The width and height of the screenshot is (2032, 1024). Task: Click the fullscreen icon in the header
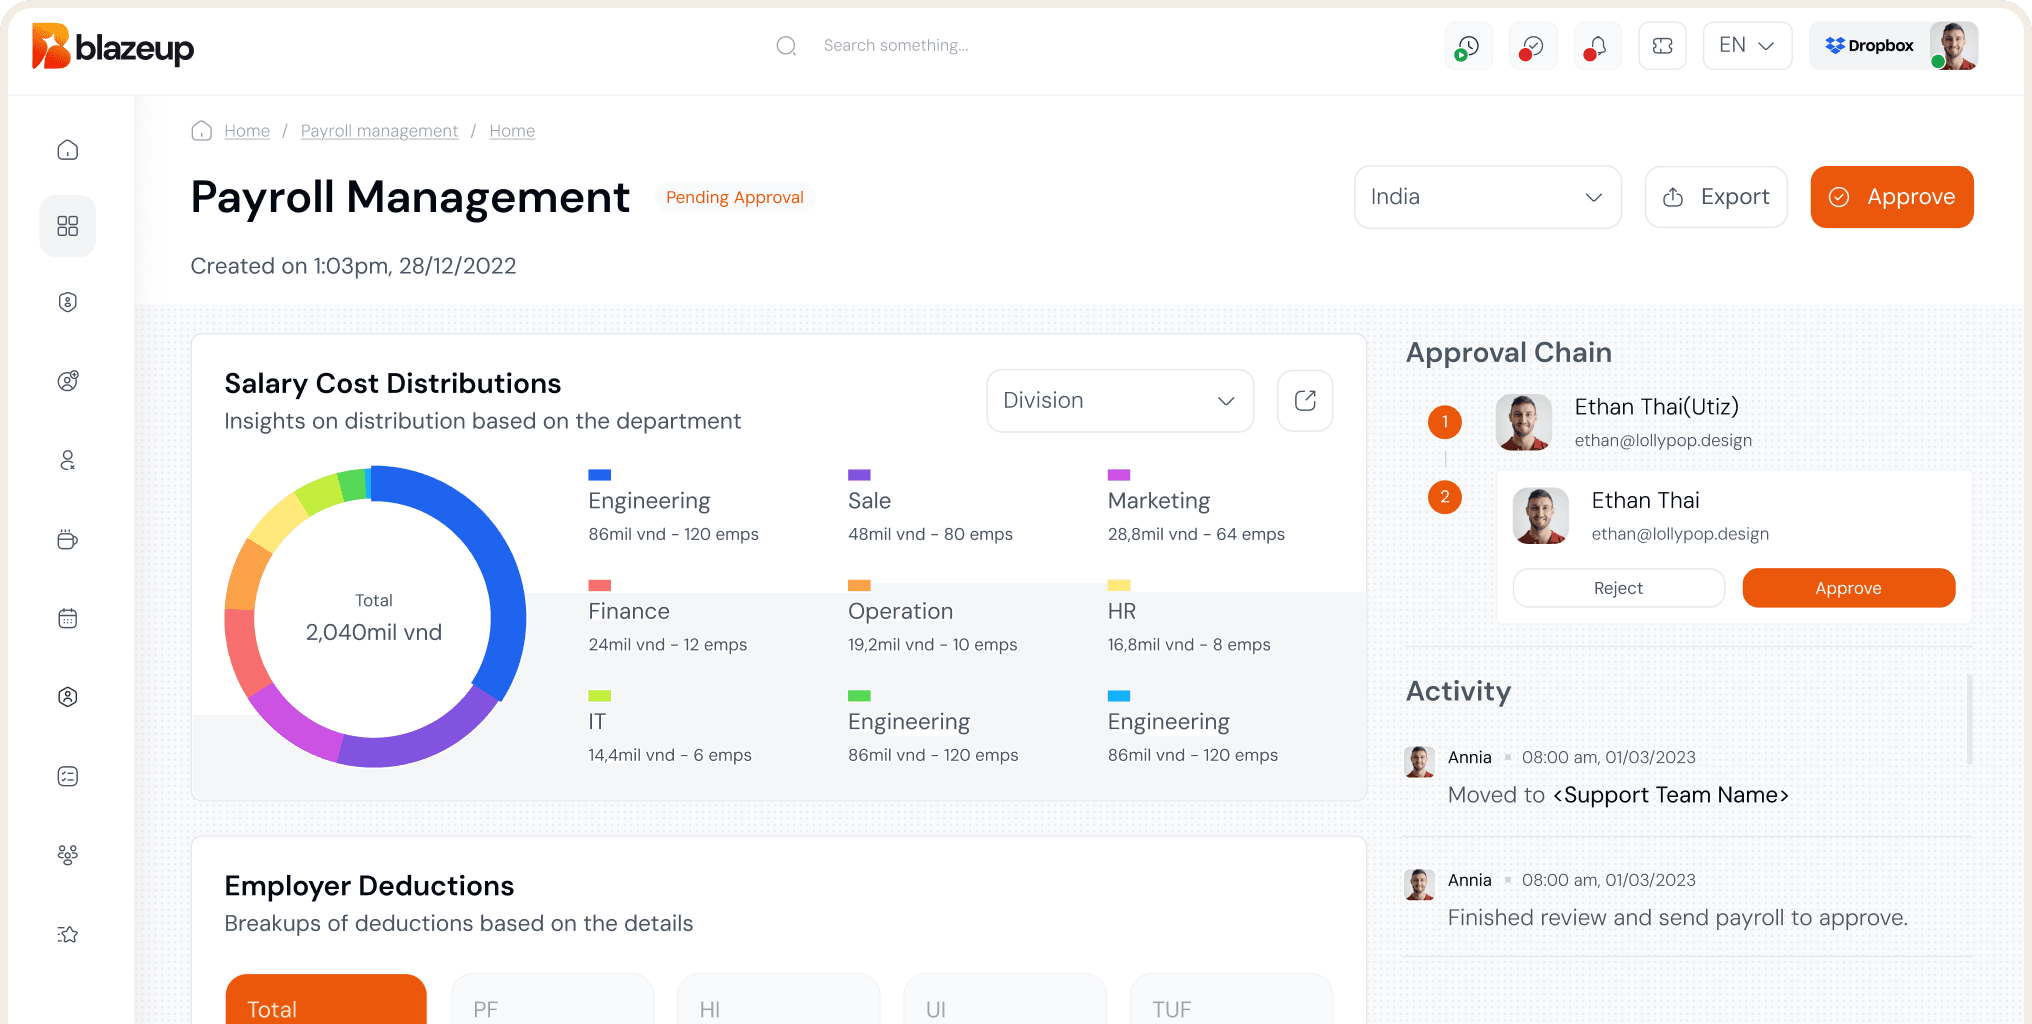[1662, 46]
